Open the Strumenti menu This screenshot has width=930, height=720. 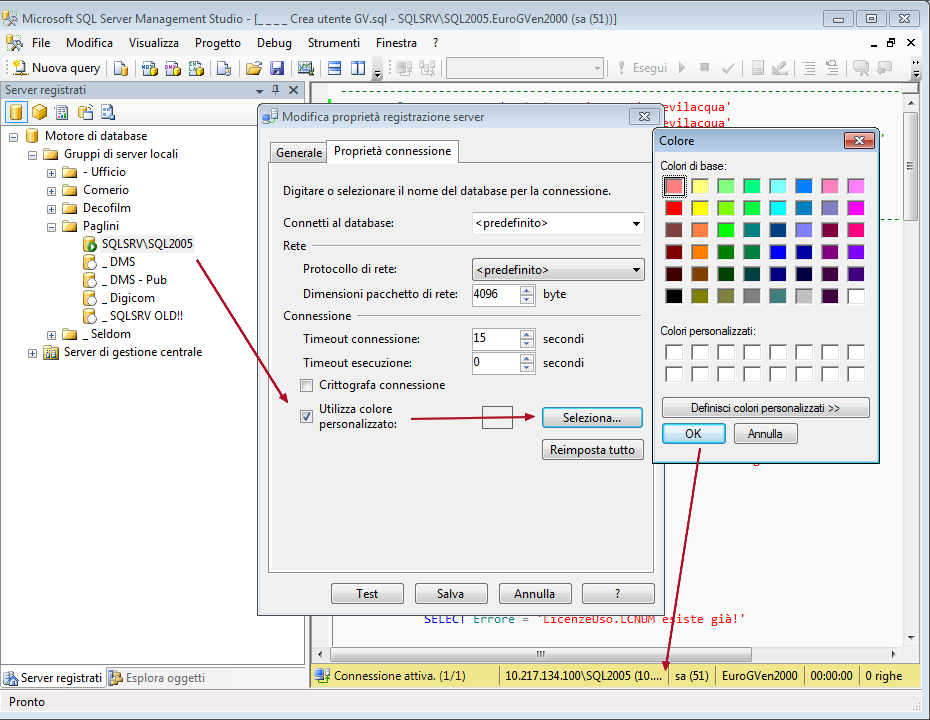click(x=333, y=43)
